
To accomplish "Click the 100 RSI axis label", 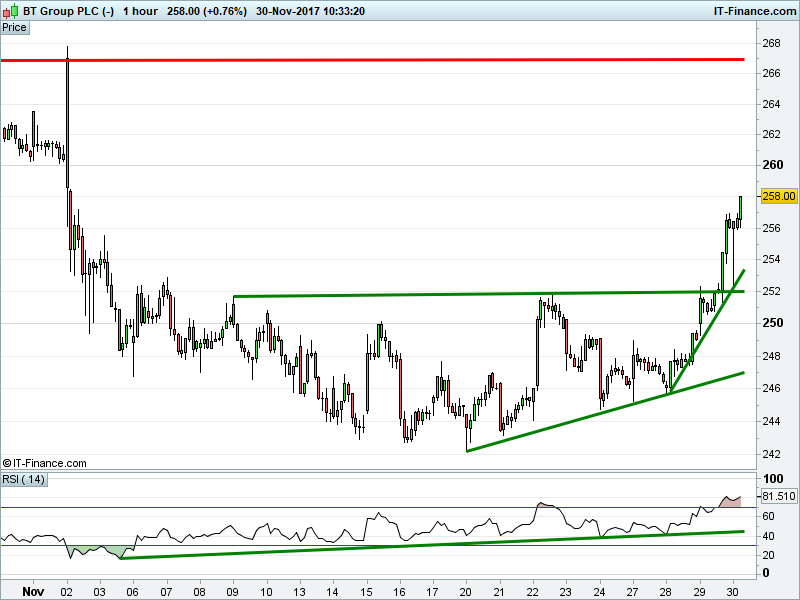I will (x=772, y=478).
